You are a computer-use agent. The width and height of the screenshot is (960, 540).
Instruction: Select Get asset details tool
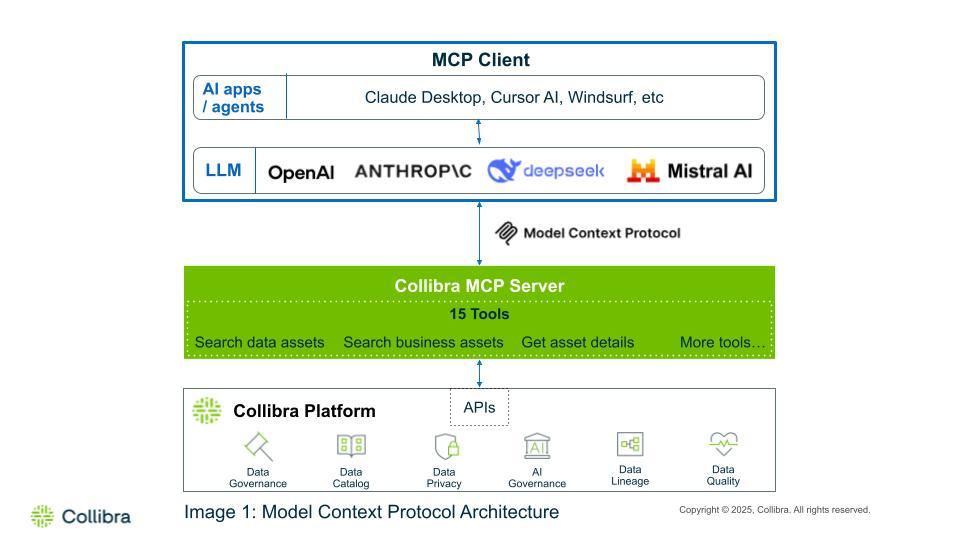pos(577,342)
